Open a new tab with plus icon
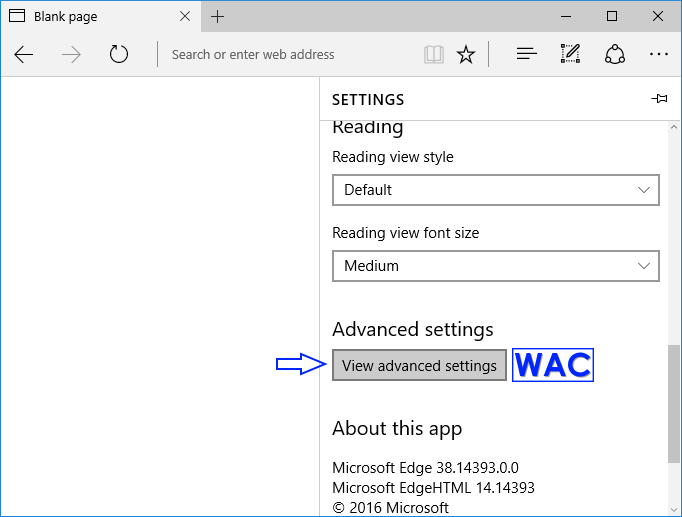Image resolution: width=682 pixels, height=517 pixels. (x=217, y=17)
